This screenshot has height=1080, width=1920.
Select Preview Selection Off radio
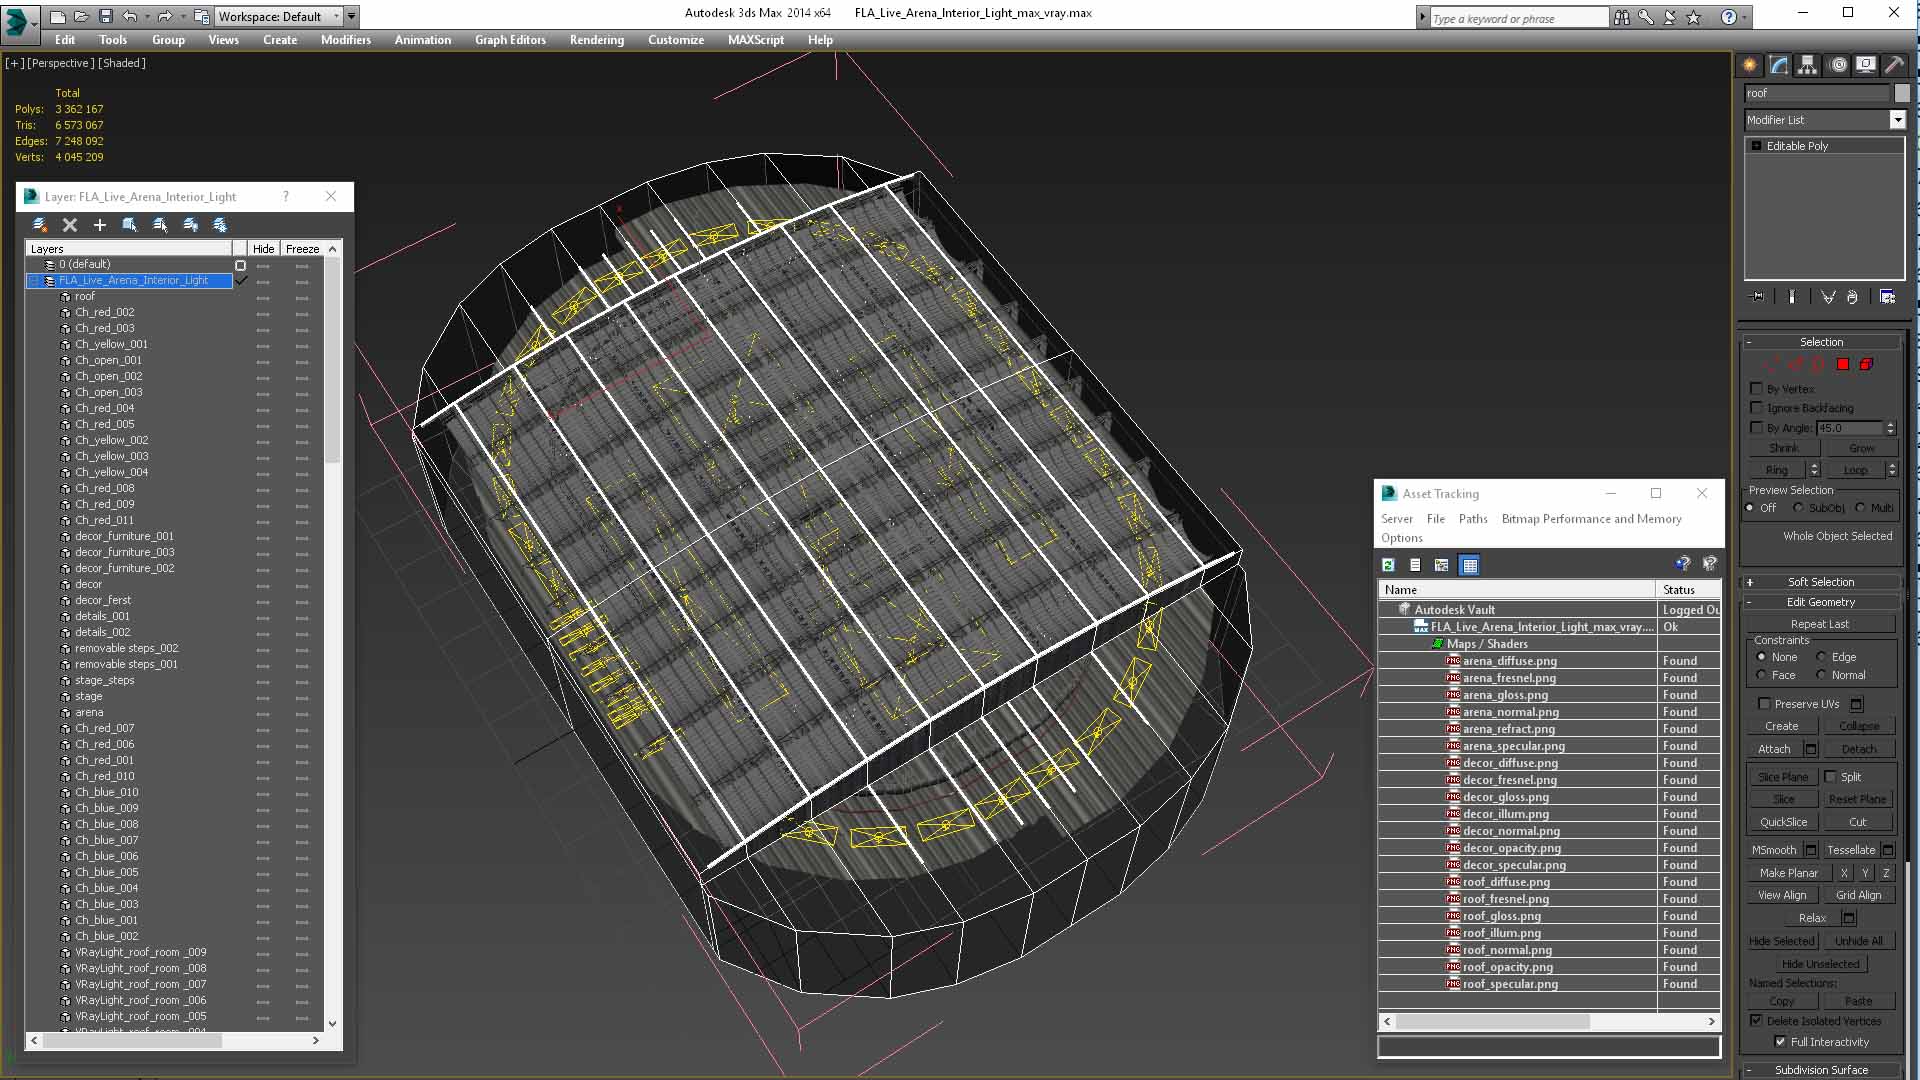1750,508
